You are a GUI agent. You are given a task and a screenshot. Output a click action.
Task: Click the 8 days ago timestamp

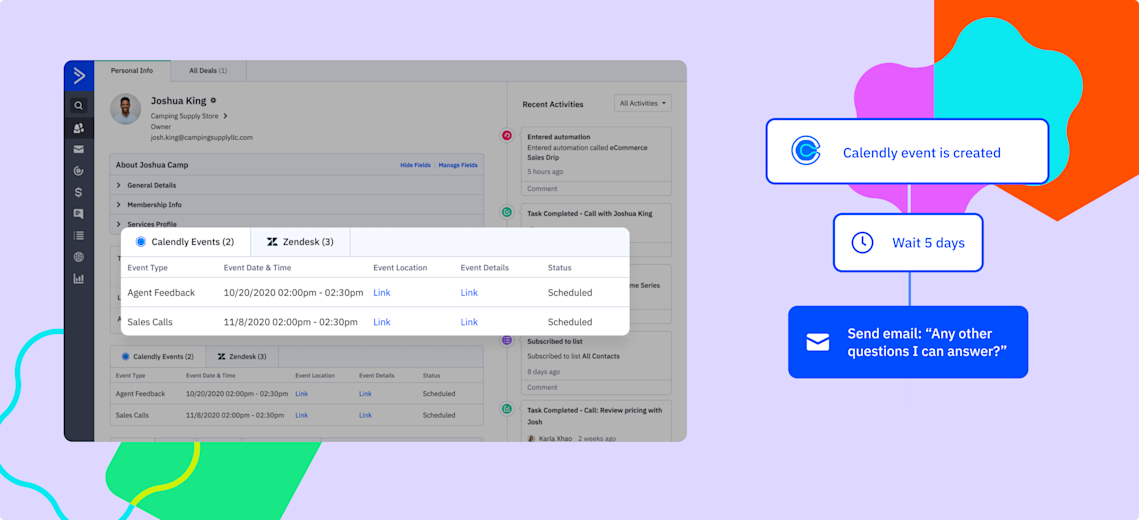click(543, 371)
